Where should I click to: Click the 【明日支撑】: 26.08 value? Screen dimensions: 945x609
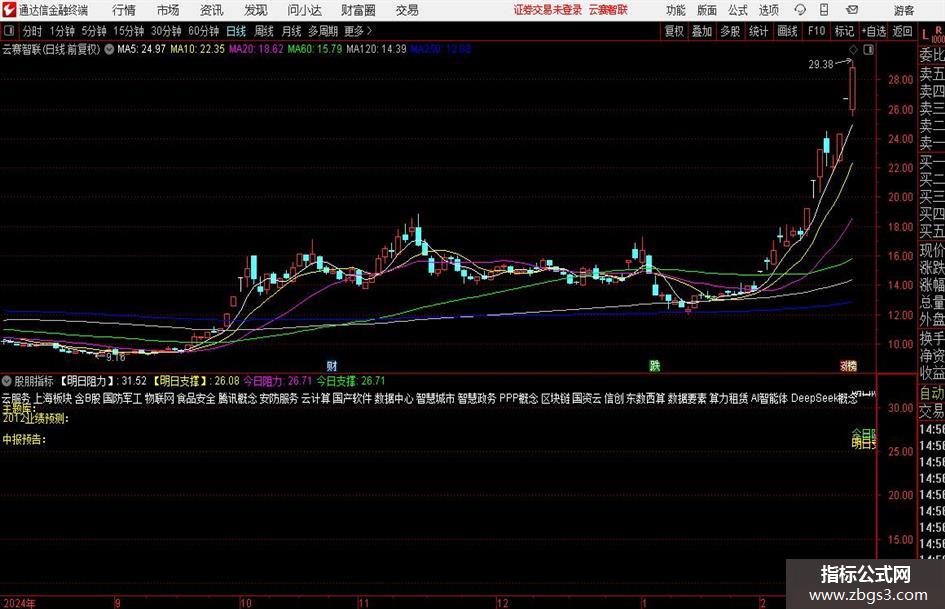195,381
